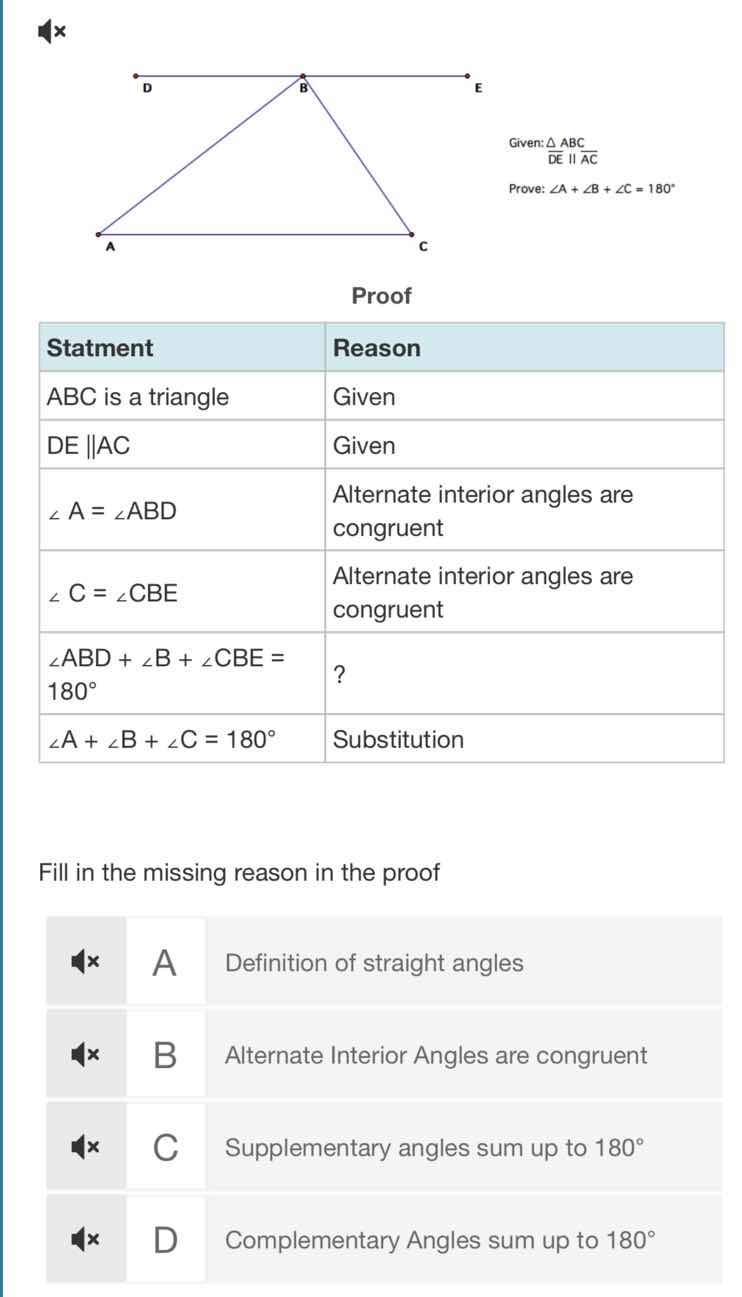742x1297 pixels.
Task: Click the speaker icon beside answer choice D
Action: point(85,1240)
